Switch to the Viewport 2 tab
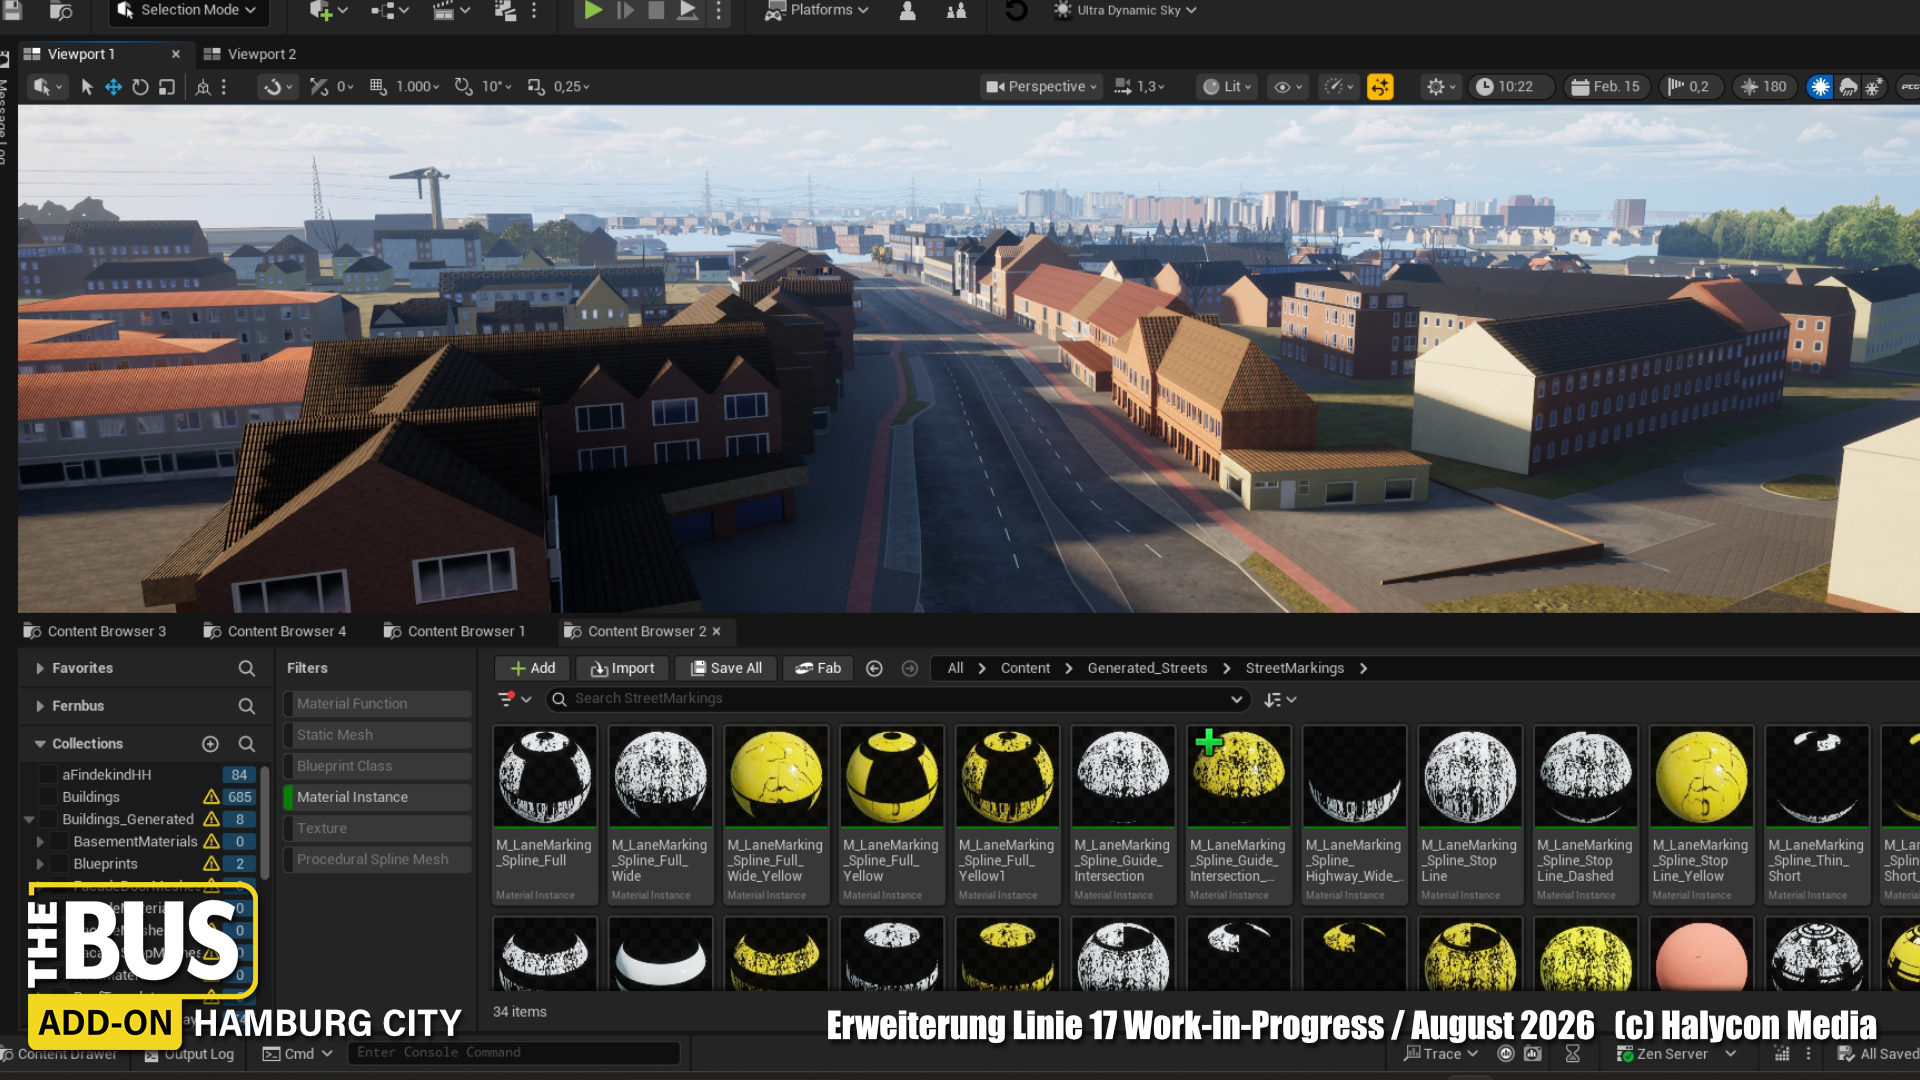The height and width of the screenshot is (1080, 1920). 250,54
